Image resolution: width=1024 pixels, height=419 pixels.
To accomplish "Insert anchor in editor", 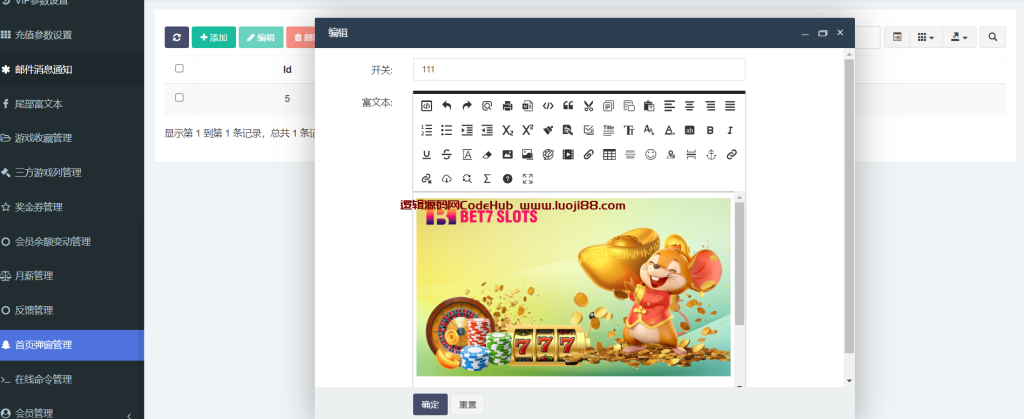I will pyautogui.click(x=711, y=155).
